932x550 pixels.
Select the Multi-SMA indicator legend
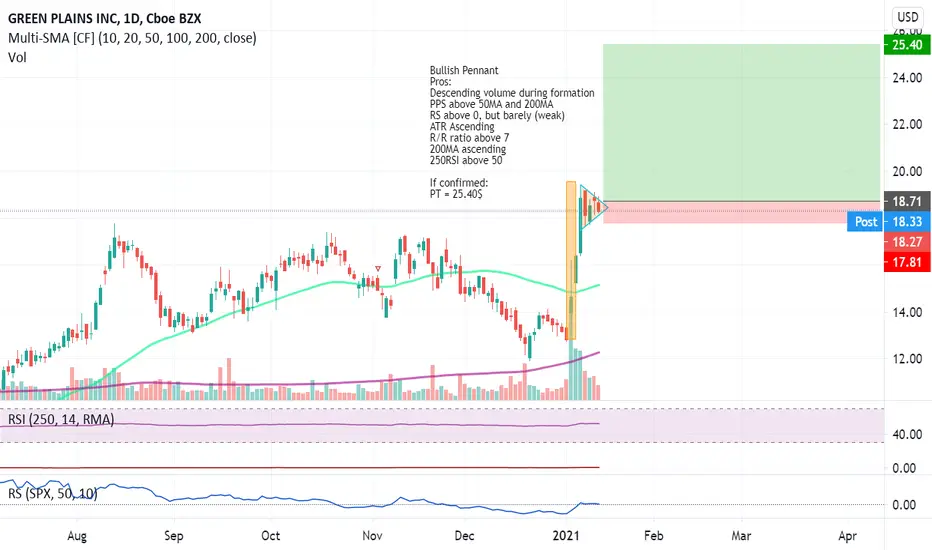[x=132, y=38]
